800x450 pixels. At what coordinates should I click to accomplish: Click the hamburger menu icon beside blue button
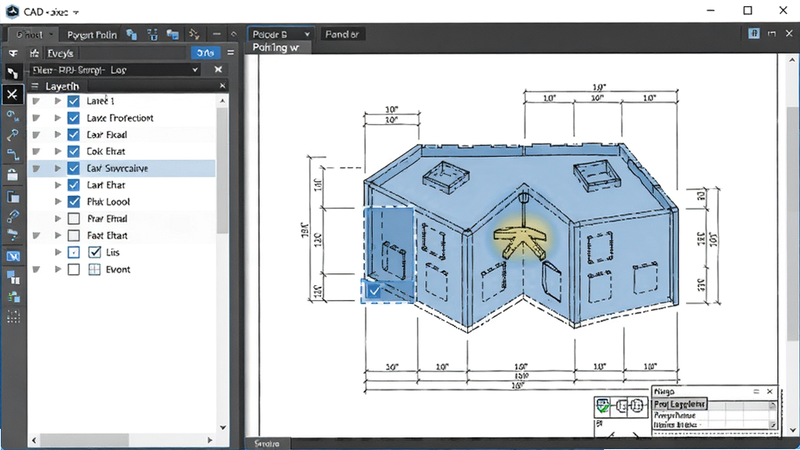(231, 53)
